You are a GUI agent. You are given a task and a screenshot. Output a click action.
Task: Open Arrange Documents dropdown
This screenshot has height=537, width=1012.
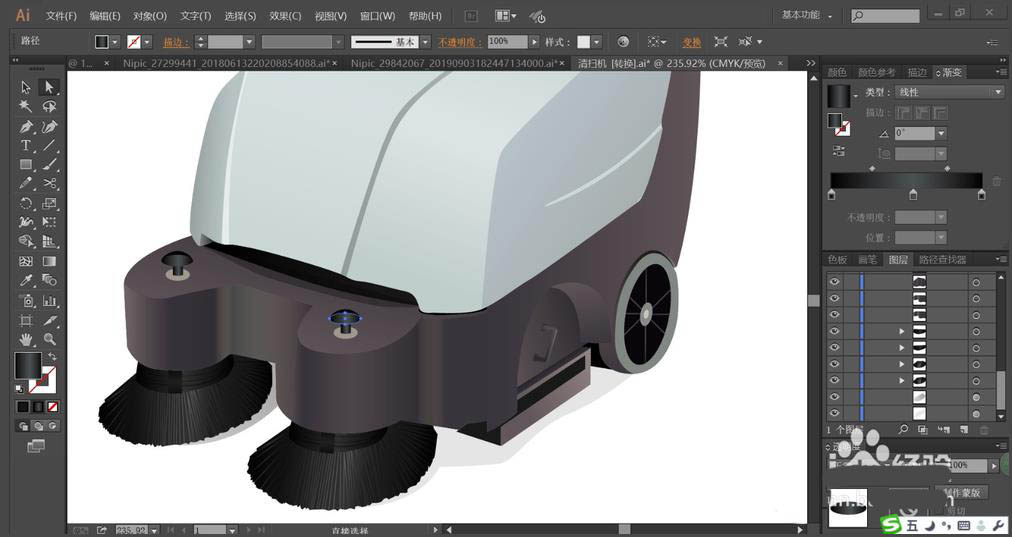505,15
